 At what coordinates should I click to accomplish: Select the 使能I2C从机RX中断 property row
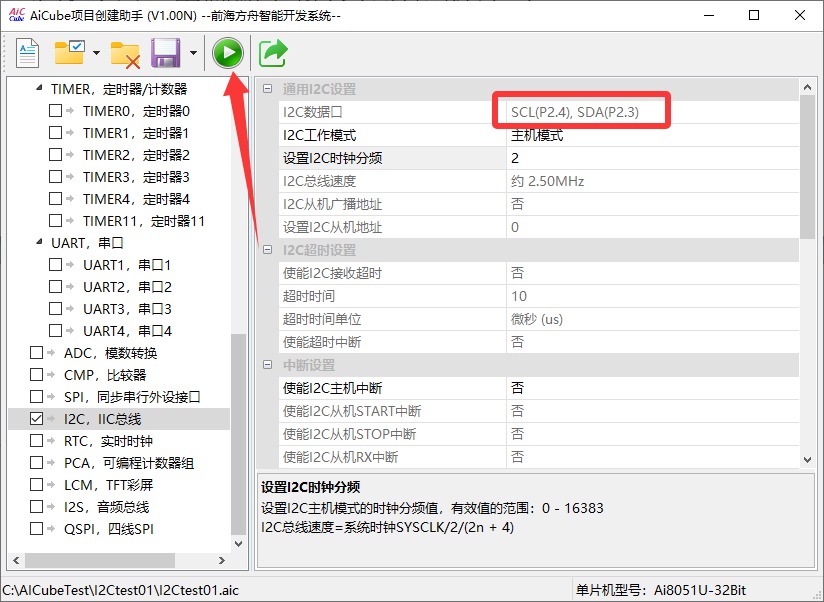tap(539, 456)
